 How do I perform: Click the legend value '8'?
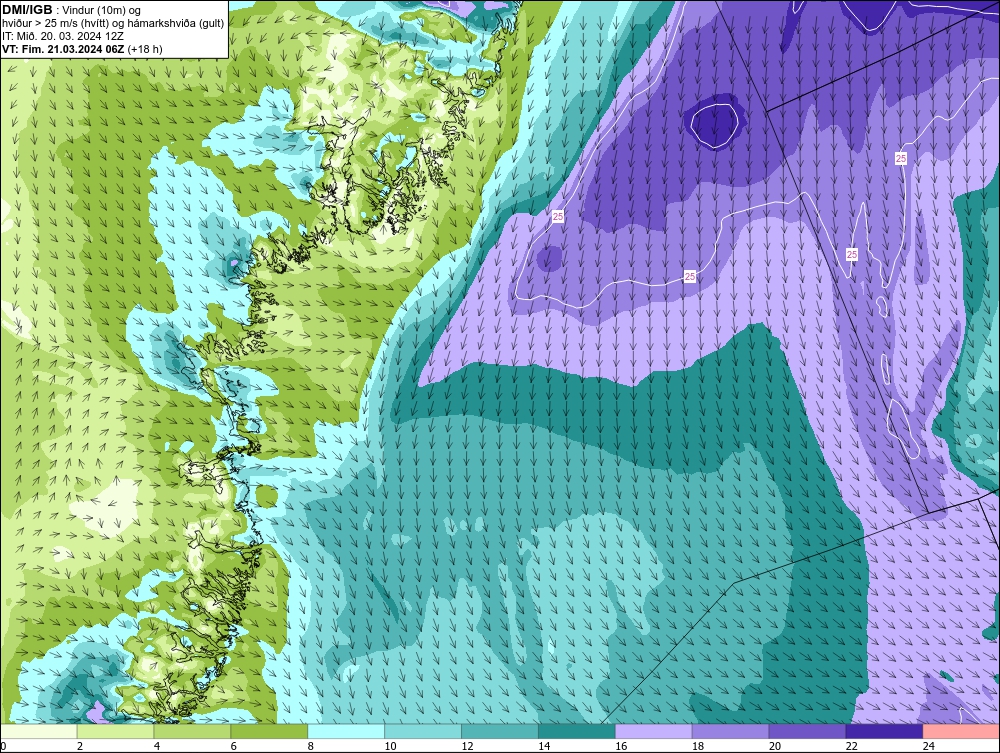(311, 746)
